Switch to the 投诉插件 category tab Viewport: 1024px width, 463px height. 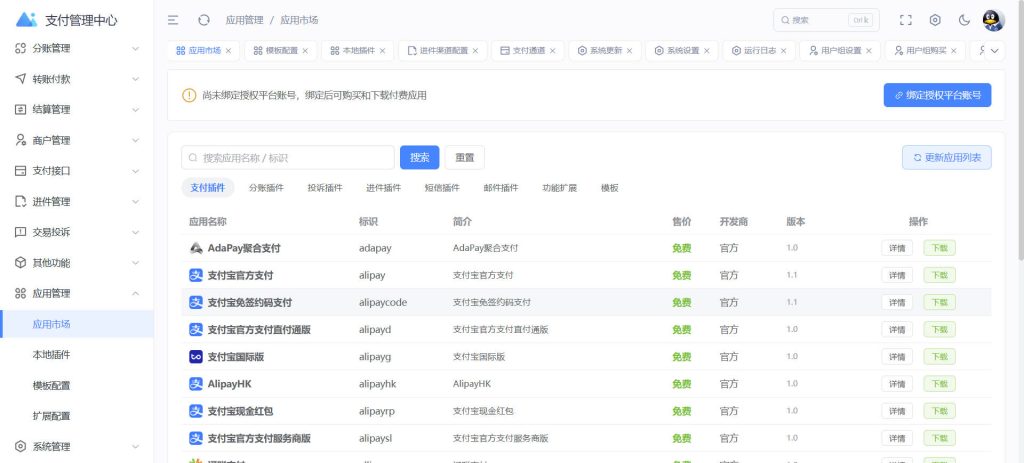[325, 188]
